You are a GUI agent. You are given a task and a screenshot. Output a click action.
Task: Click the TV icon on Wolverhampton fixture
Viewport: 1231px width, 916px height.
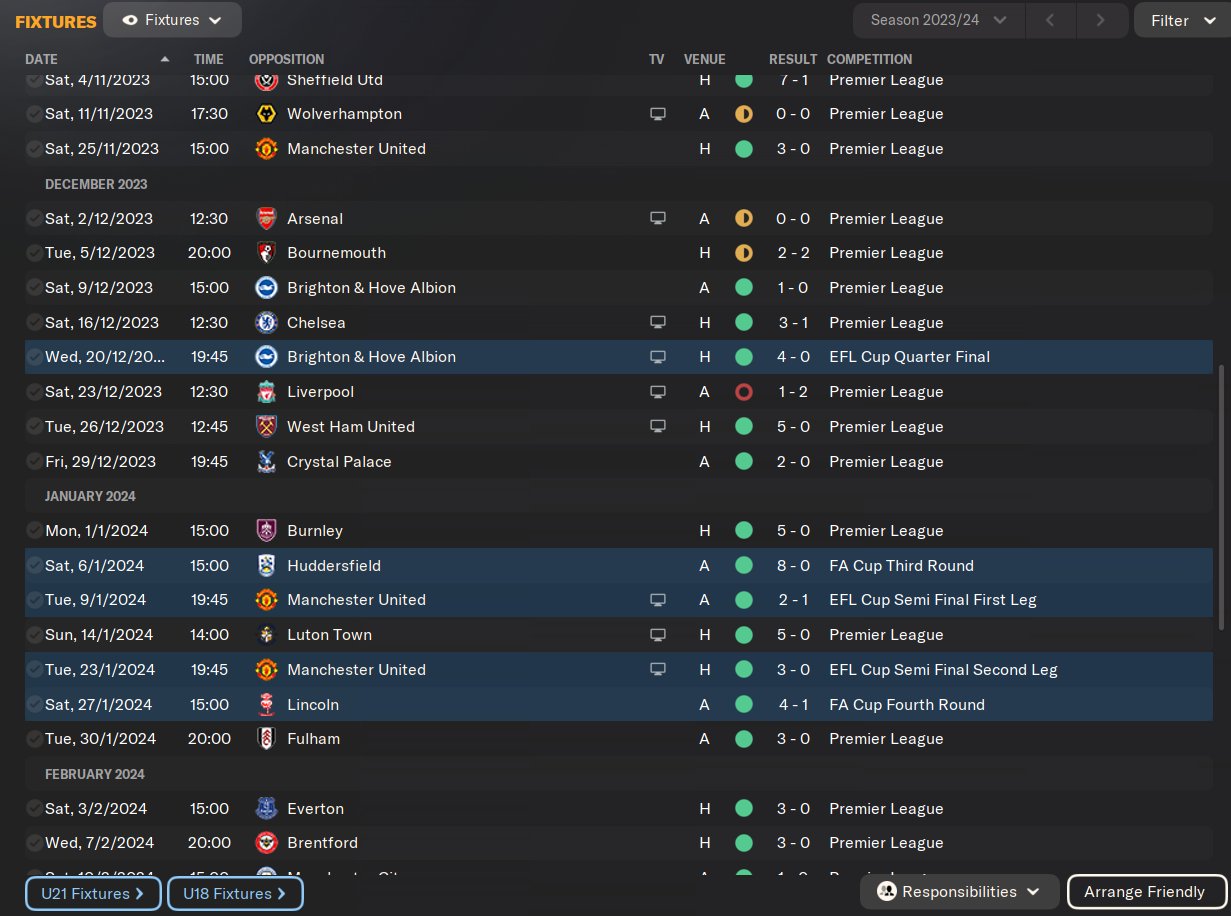pyautogui.click(x=657, y=114)
